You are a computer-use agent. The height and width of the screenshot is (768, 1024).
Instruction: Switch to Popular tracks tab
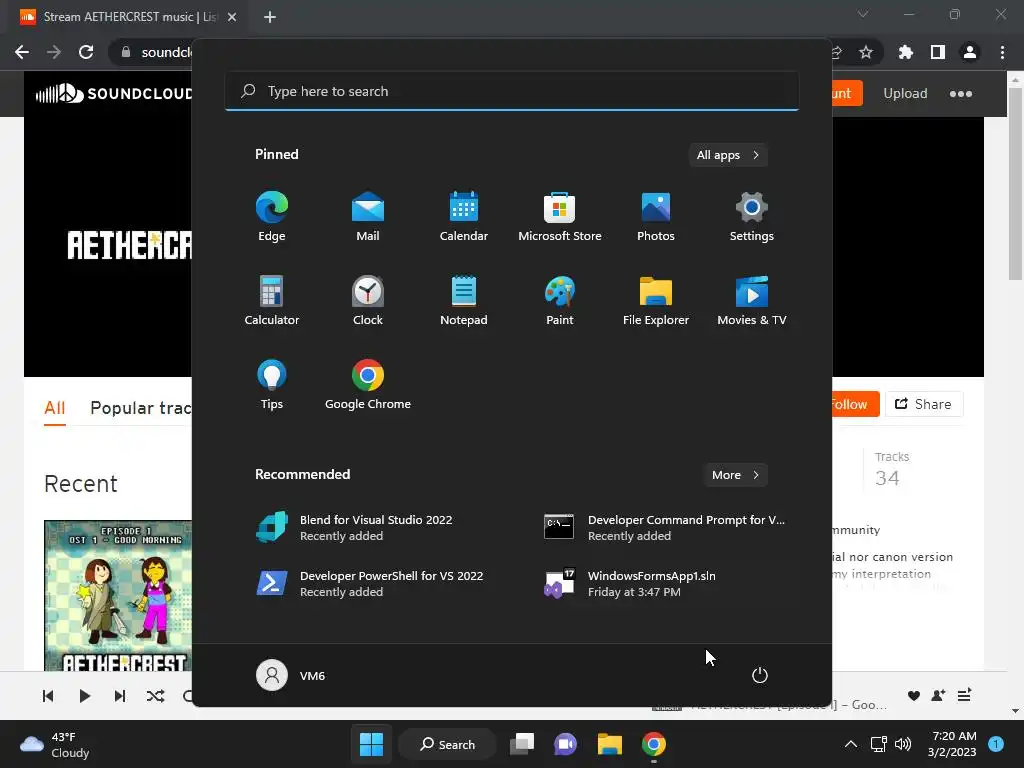[140, 408]
